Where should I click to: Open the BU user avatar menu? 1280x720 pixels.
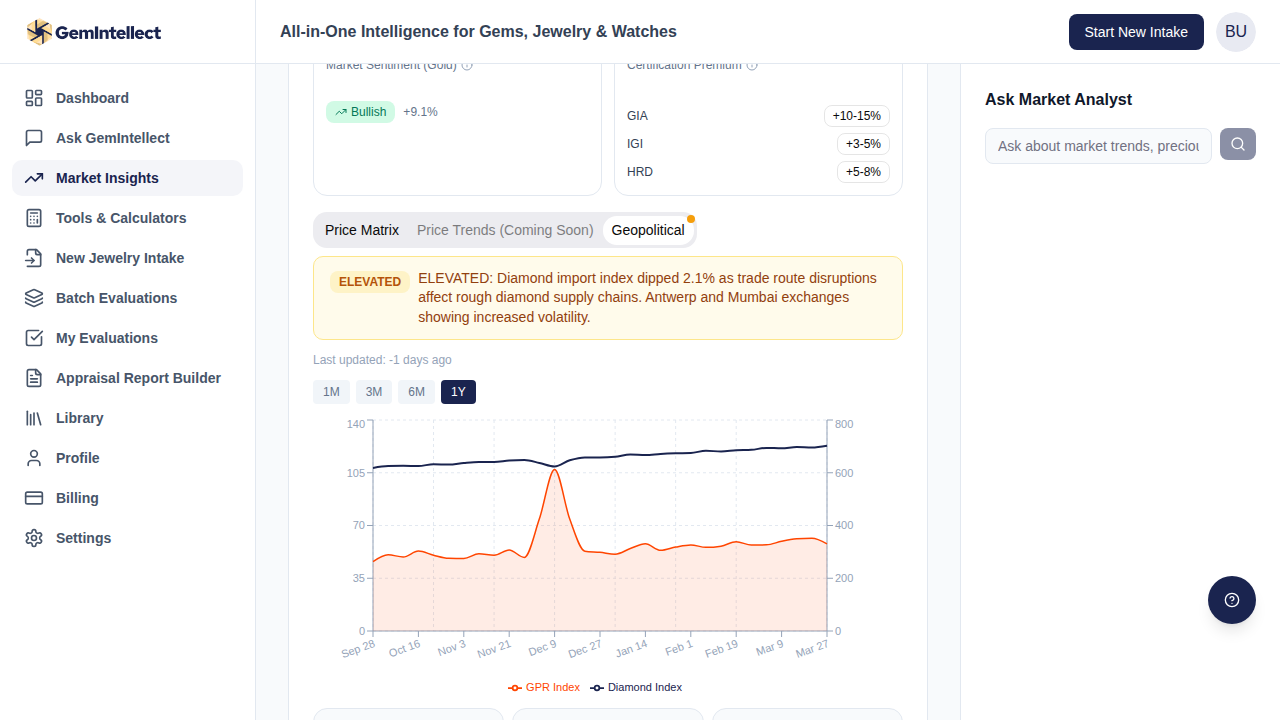pos(1235,32)
